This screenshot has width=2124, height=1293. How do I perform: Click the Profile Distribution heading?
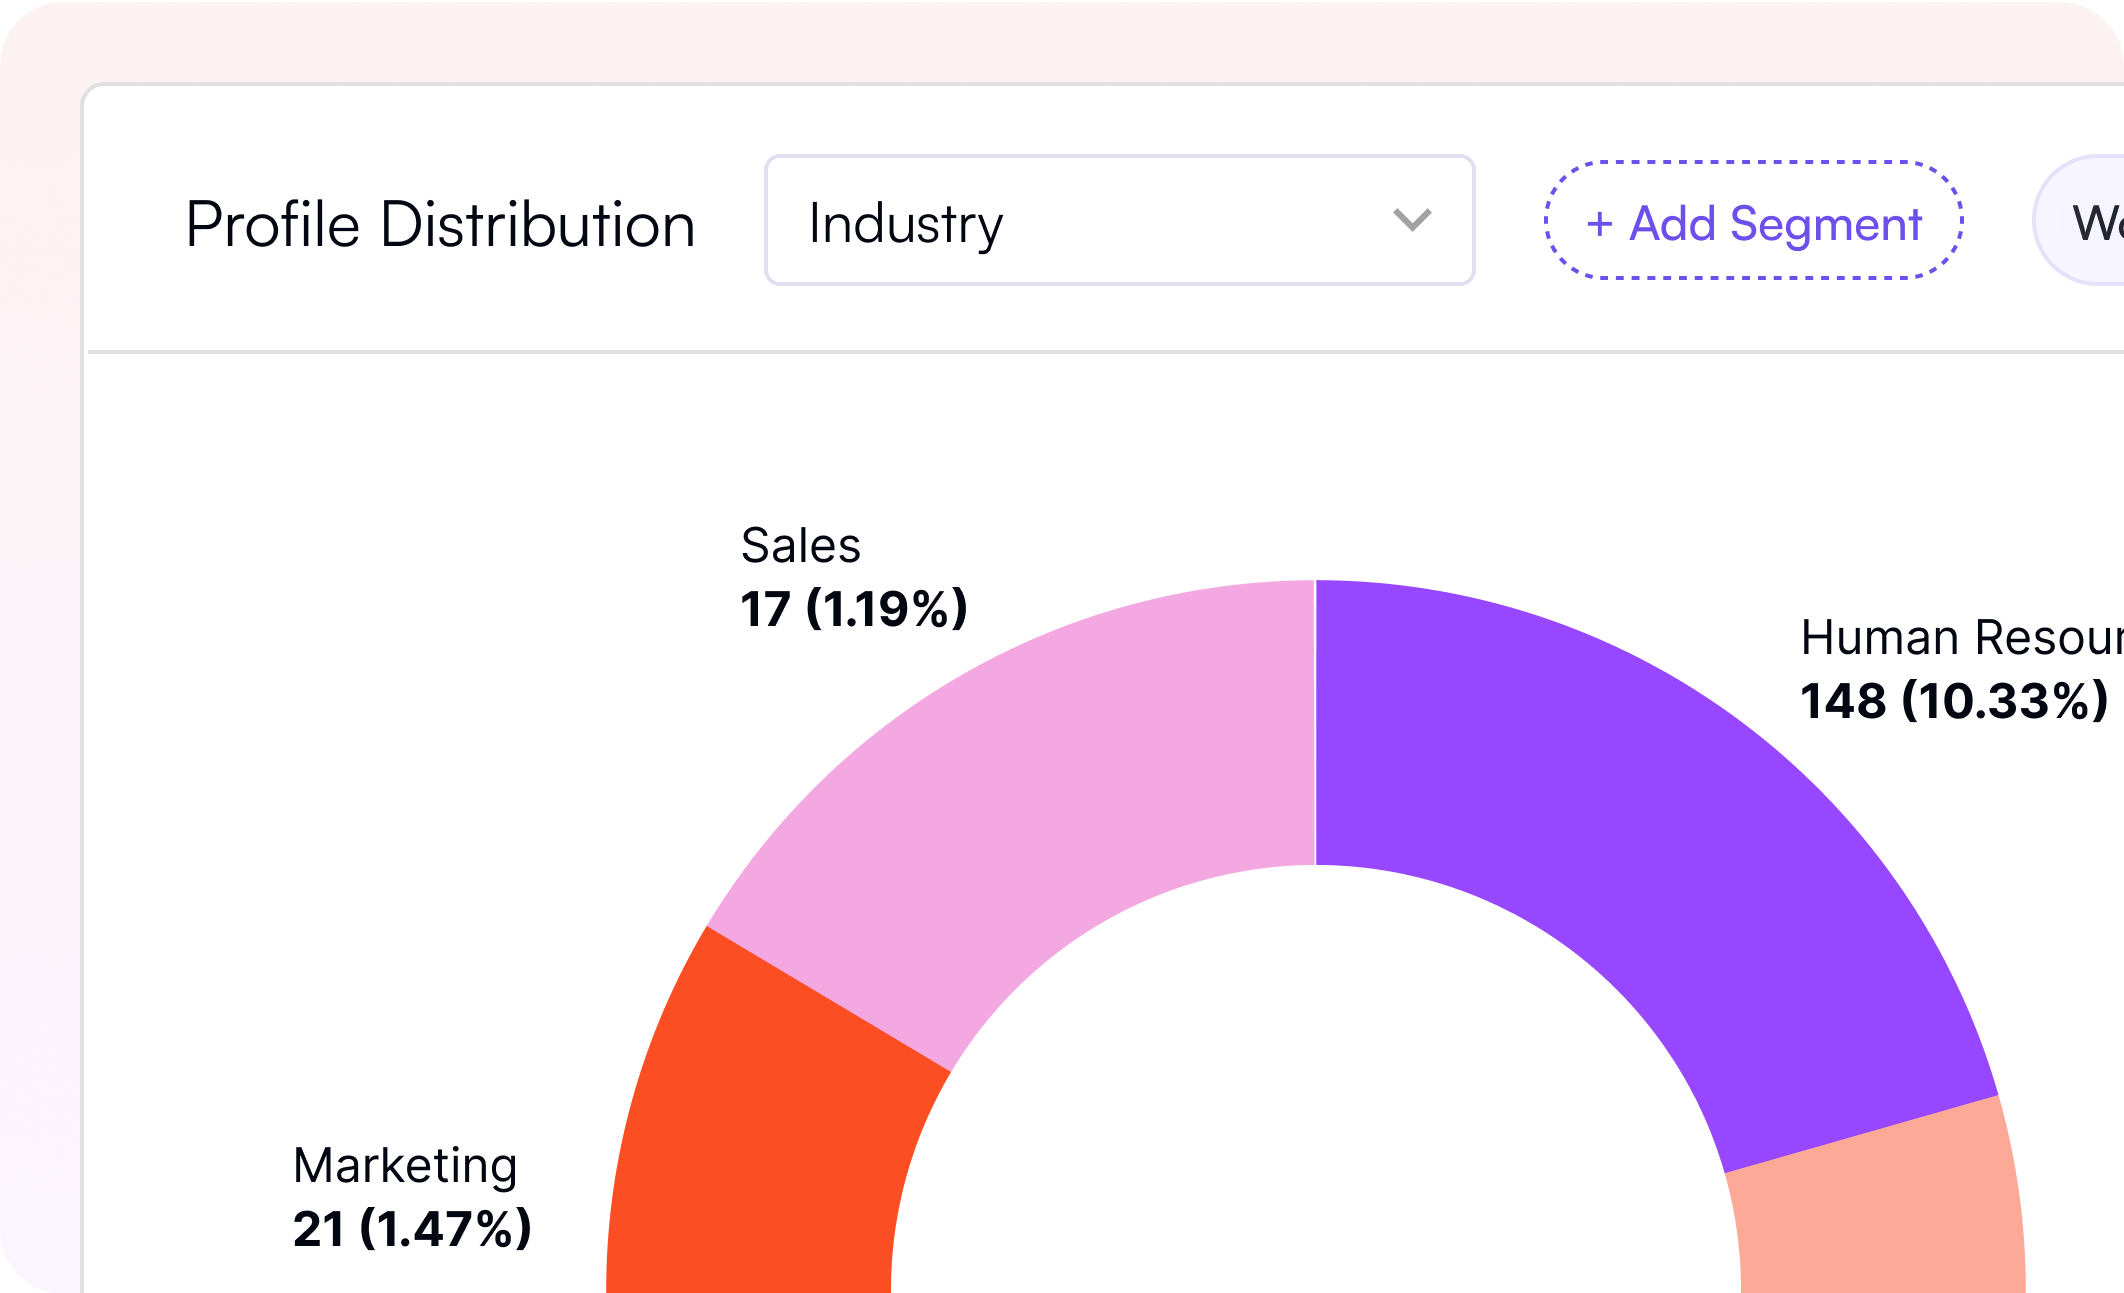[440, 224]
